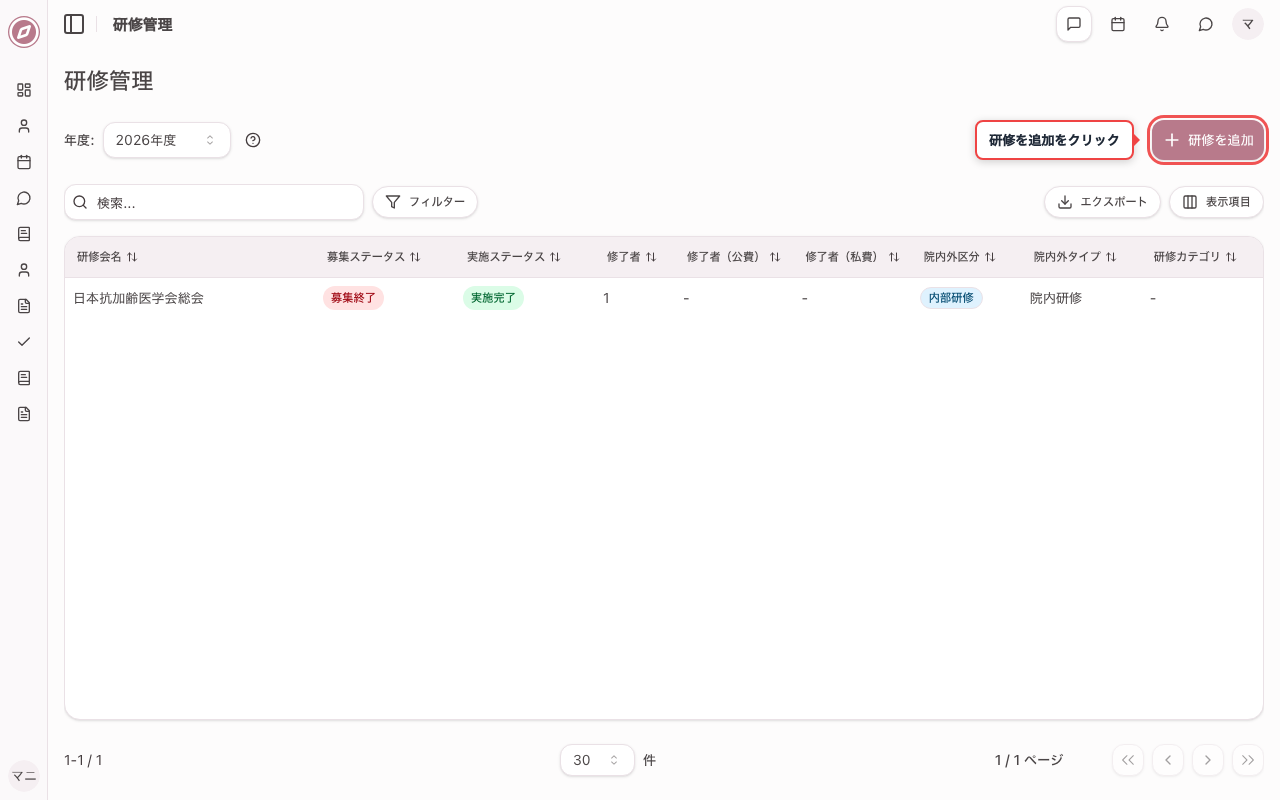1280x800 pixels.
Task: Open the person icon directly above the checkmark's document icon
Action: [24, 270]
